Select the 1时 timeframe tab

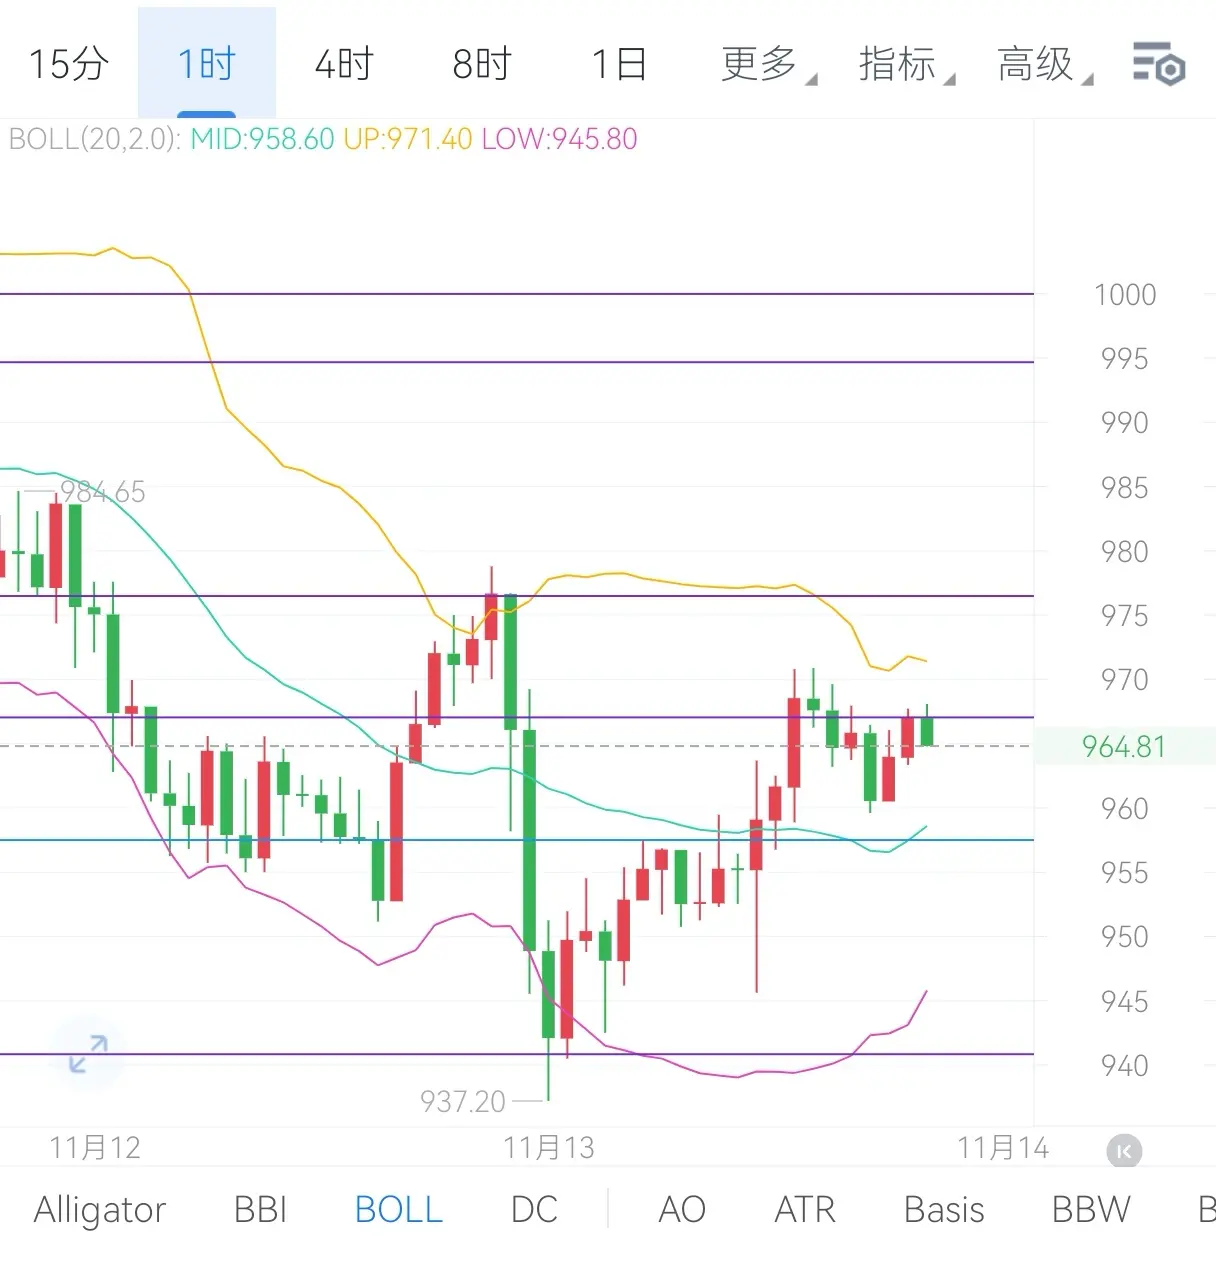(x=207, y=64)
